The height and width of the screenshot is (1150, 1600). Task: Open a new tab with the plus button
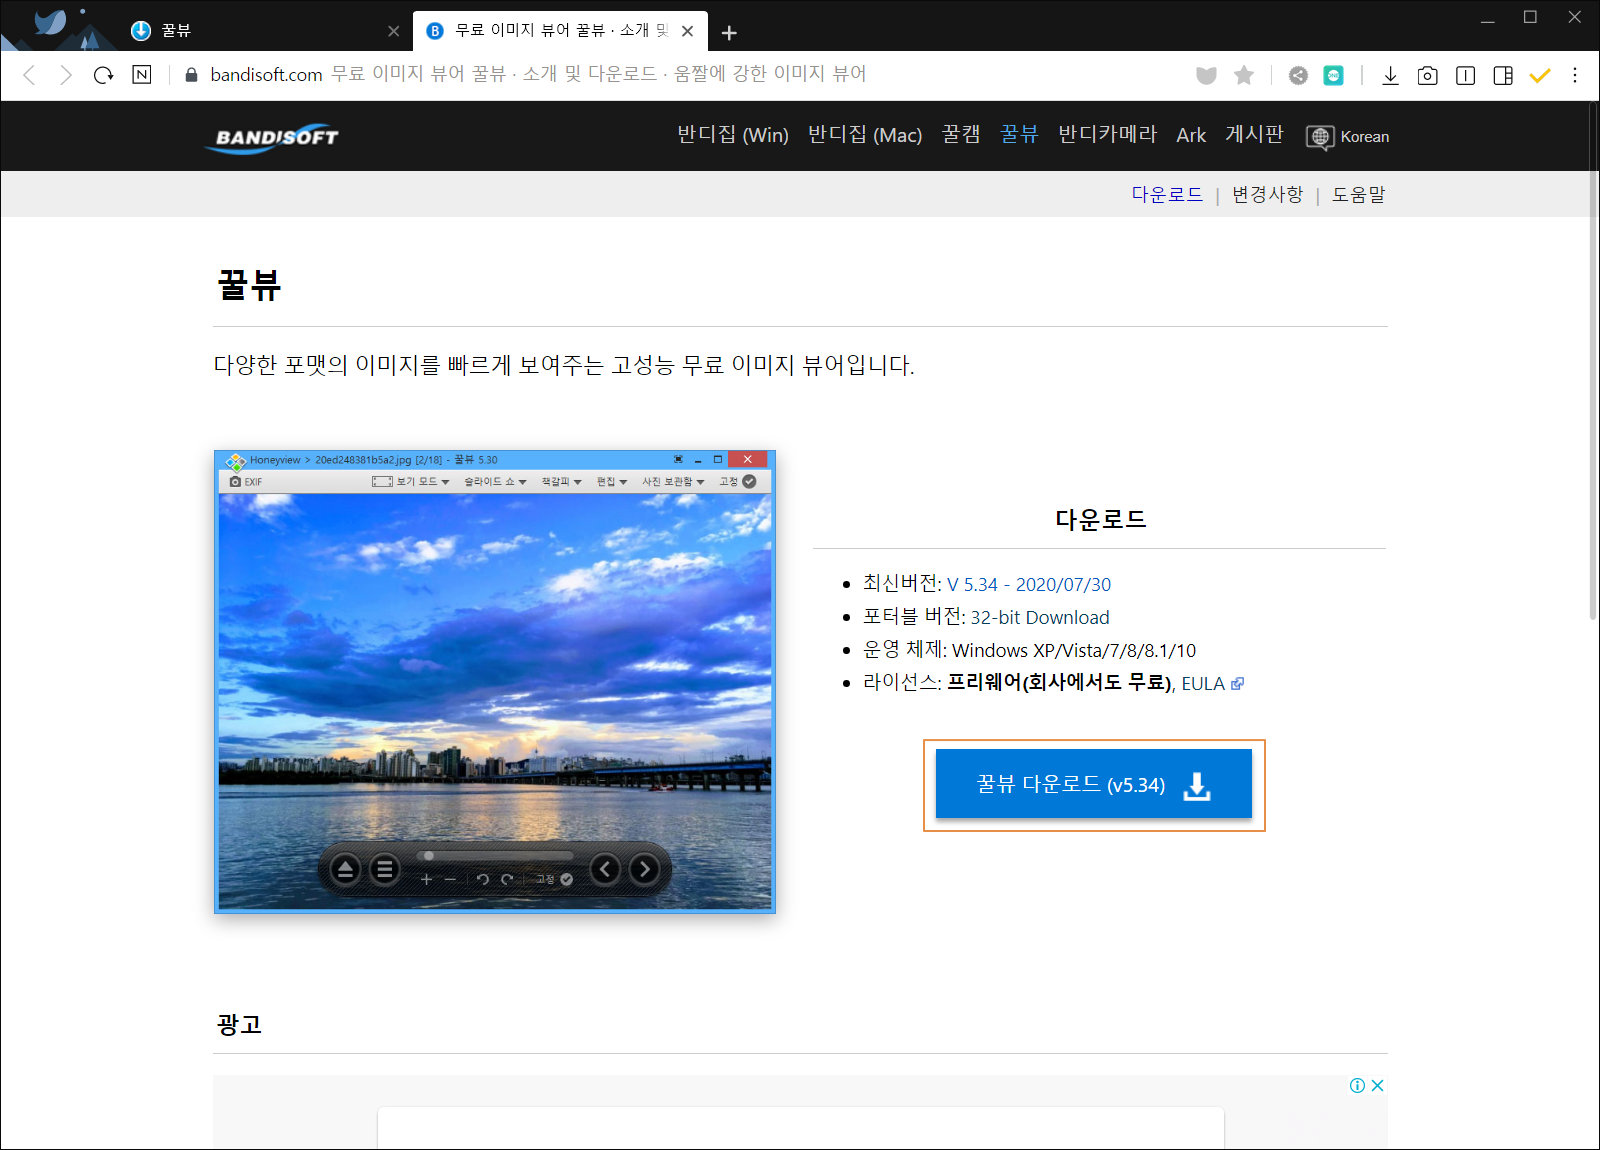coord(729,33)
